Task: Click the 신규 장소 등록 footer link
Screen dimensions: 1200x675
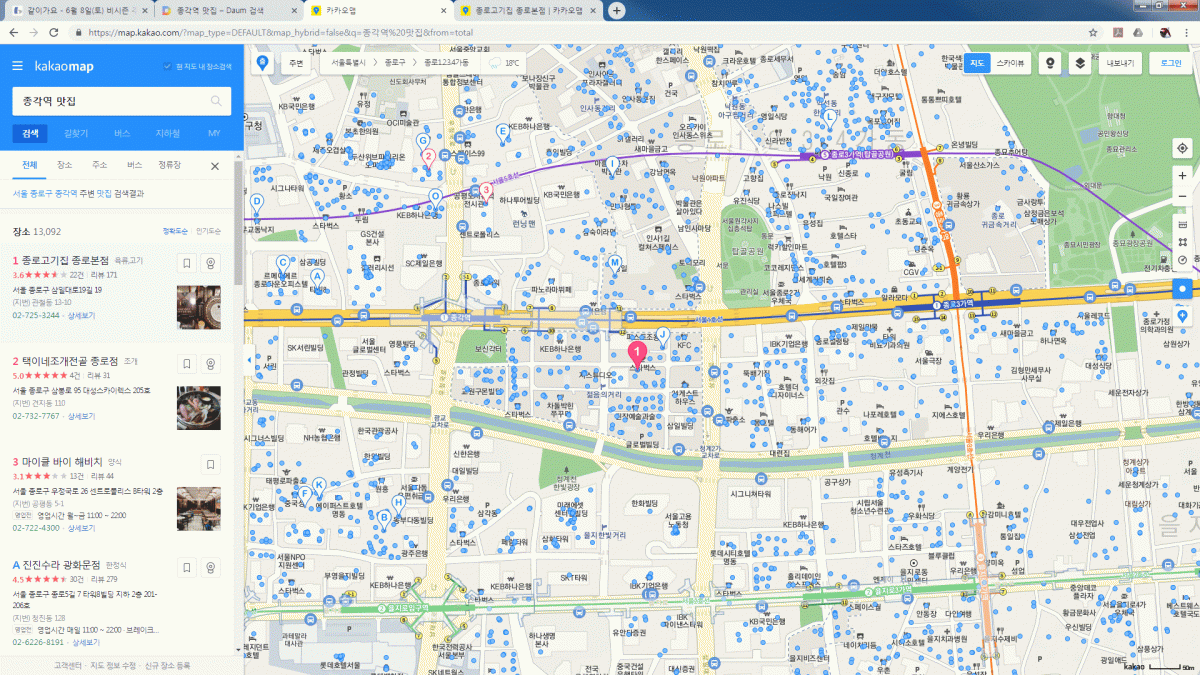Action: point(168,665)
